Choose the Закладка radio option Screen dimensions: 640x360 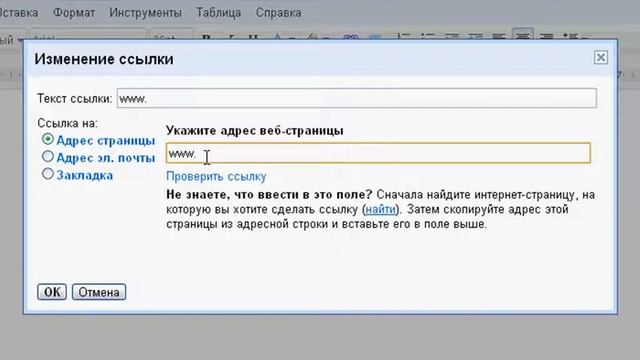[x=48, y=174]
